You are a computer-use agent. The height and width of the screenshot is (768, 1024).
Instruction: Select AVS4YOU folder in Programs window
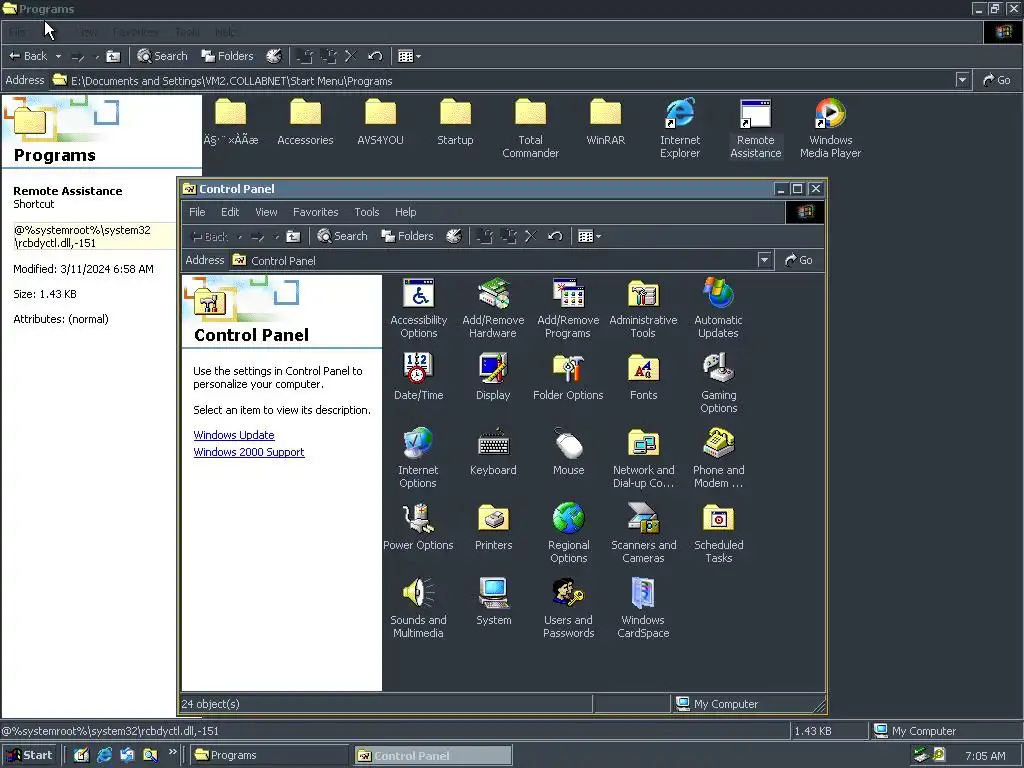(380, 122)
